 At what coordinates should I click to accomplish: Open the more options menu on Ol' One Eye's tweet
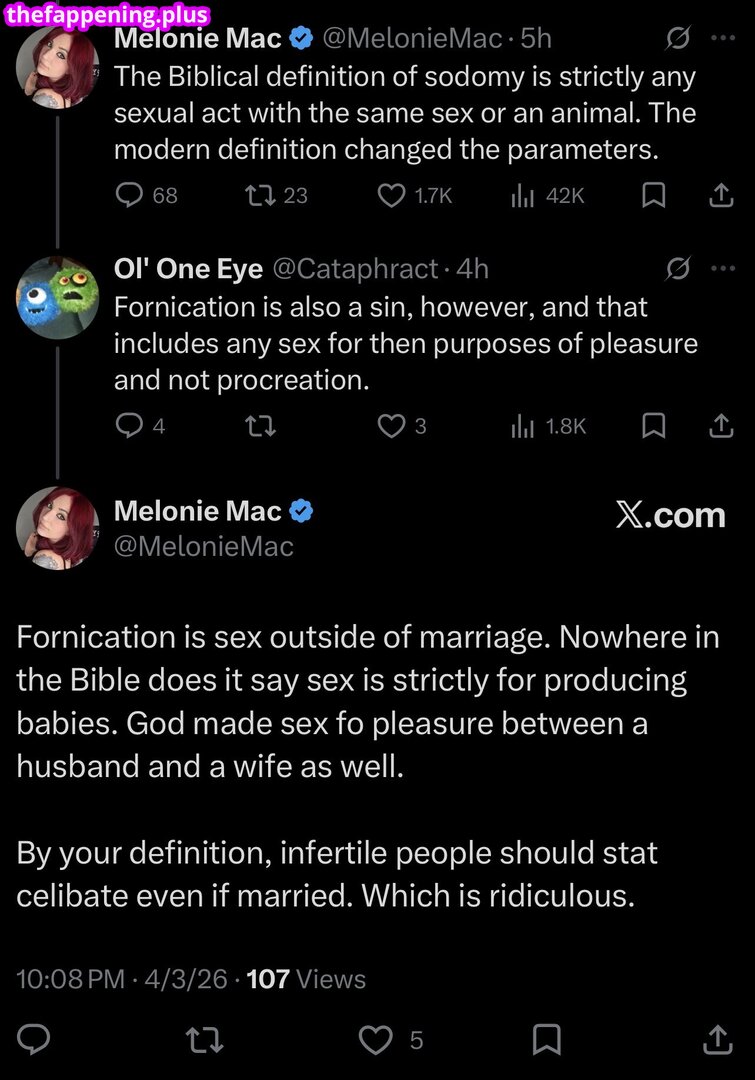723,268
